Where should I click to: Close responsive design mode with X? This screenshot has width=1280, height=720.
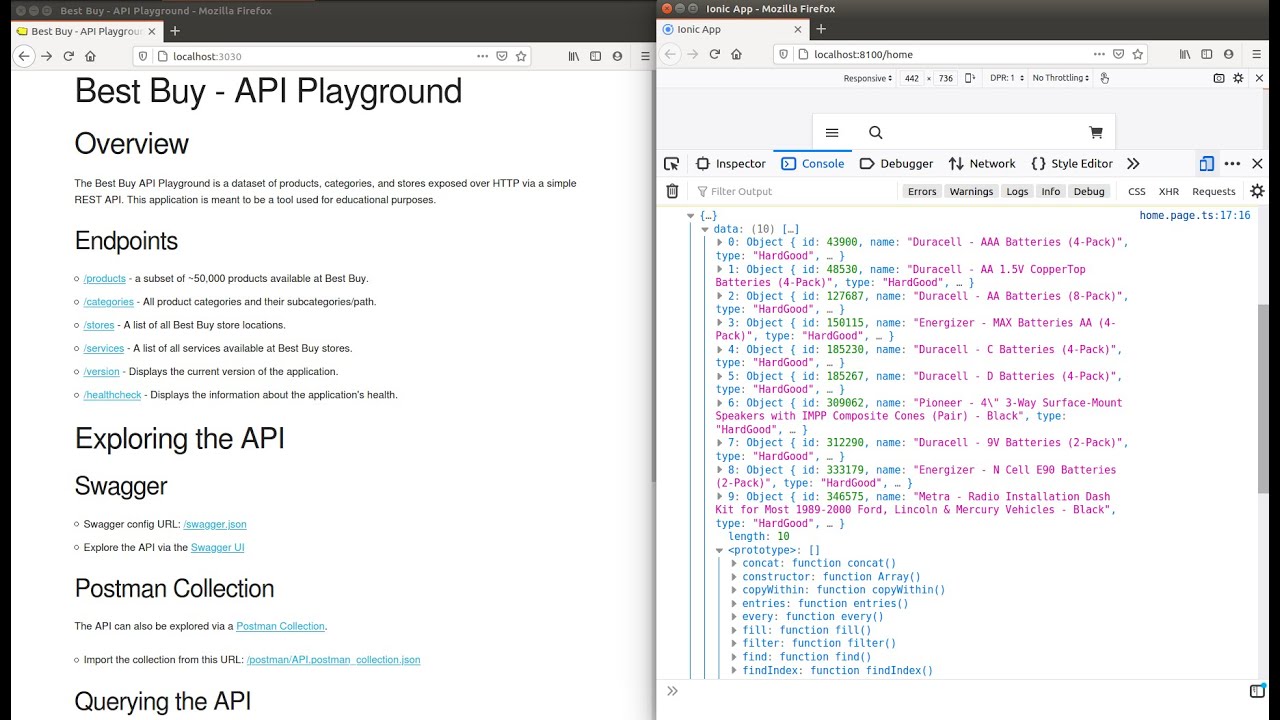point(1257,78)
